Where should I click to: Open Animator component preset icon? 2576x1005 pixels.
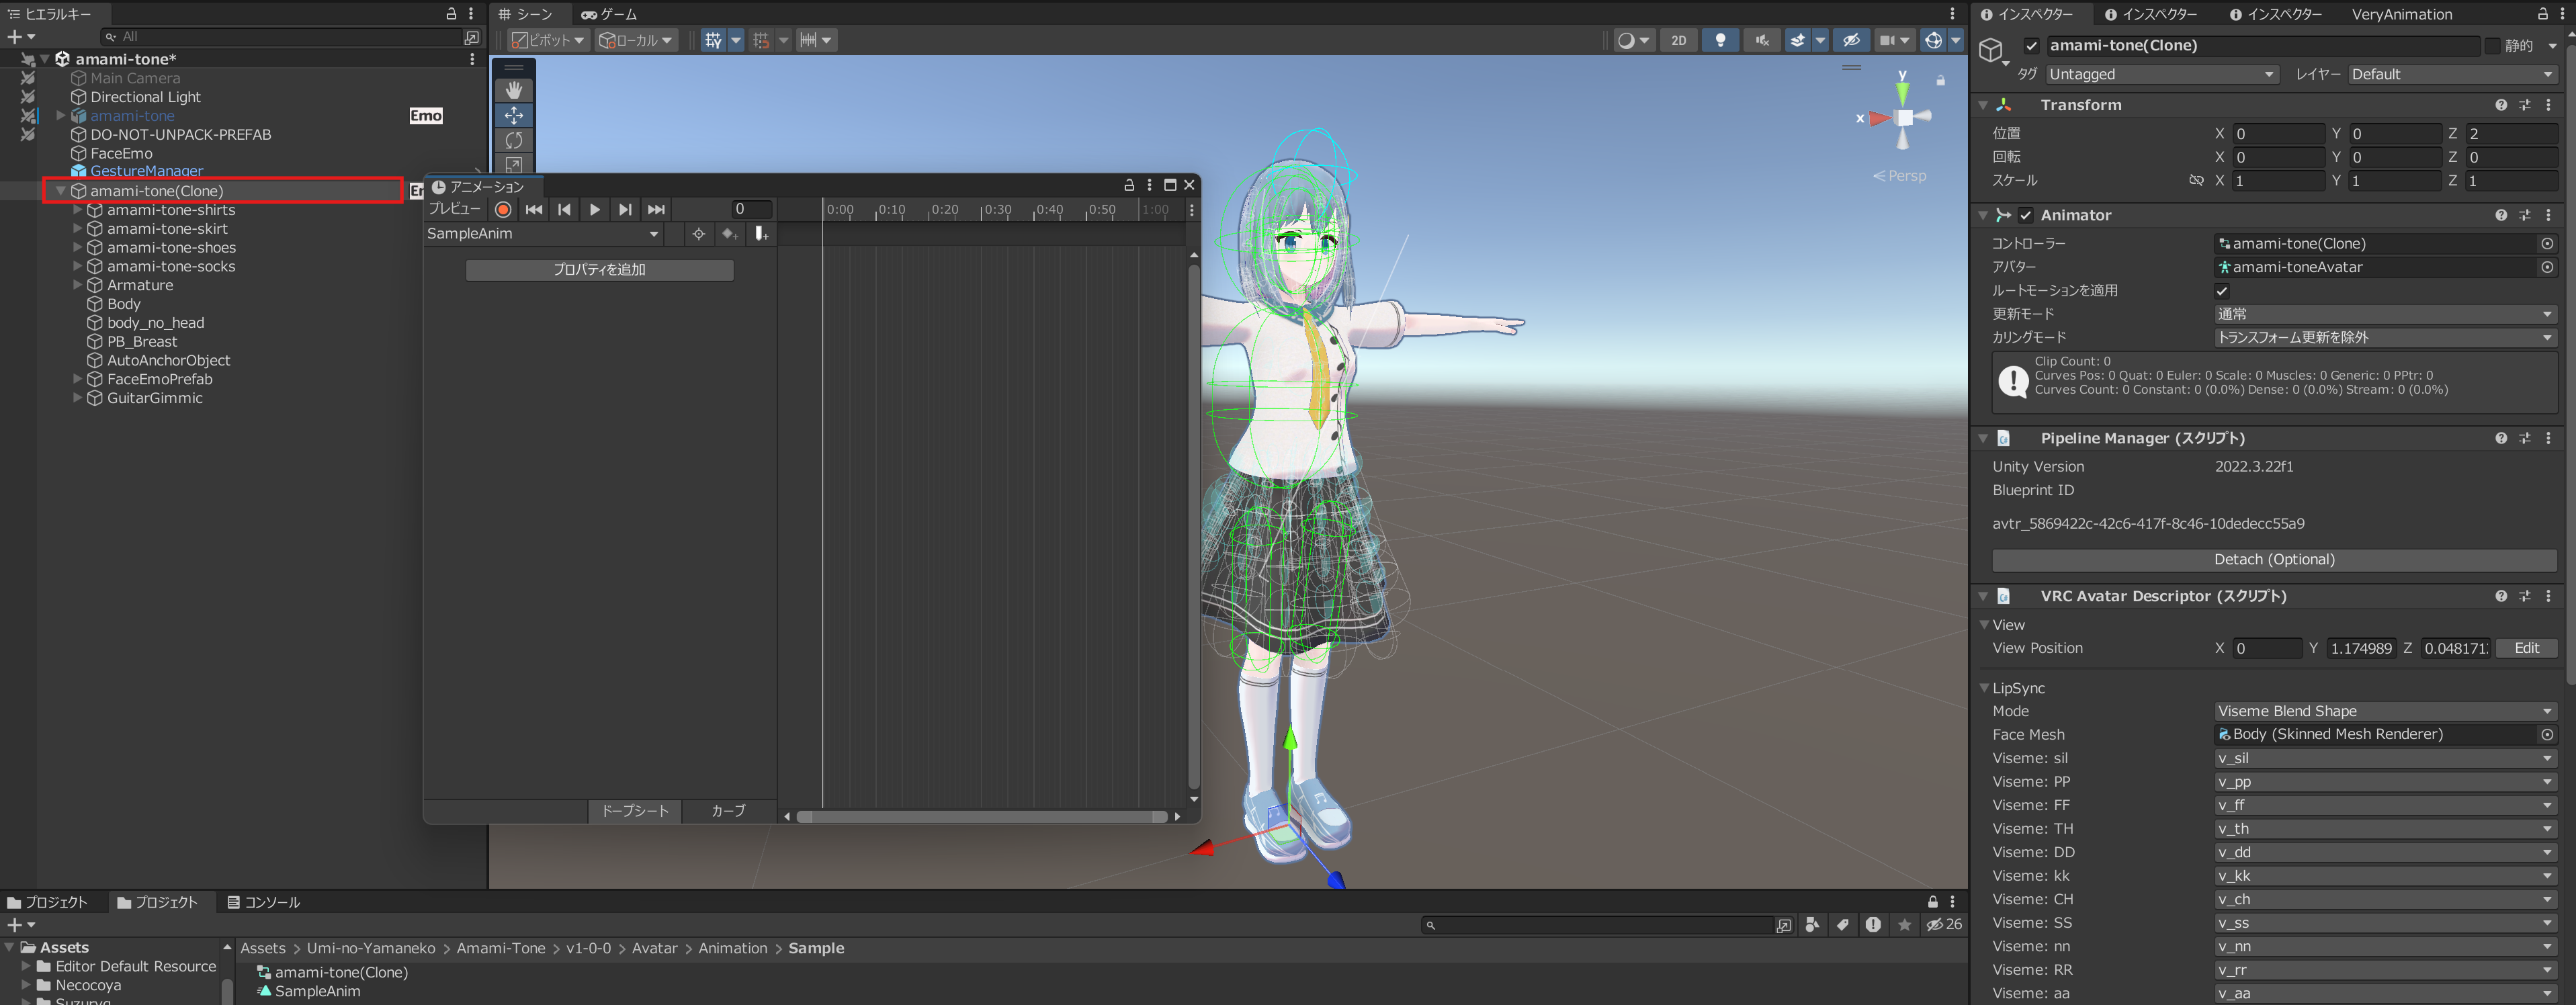point(2525,215)
